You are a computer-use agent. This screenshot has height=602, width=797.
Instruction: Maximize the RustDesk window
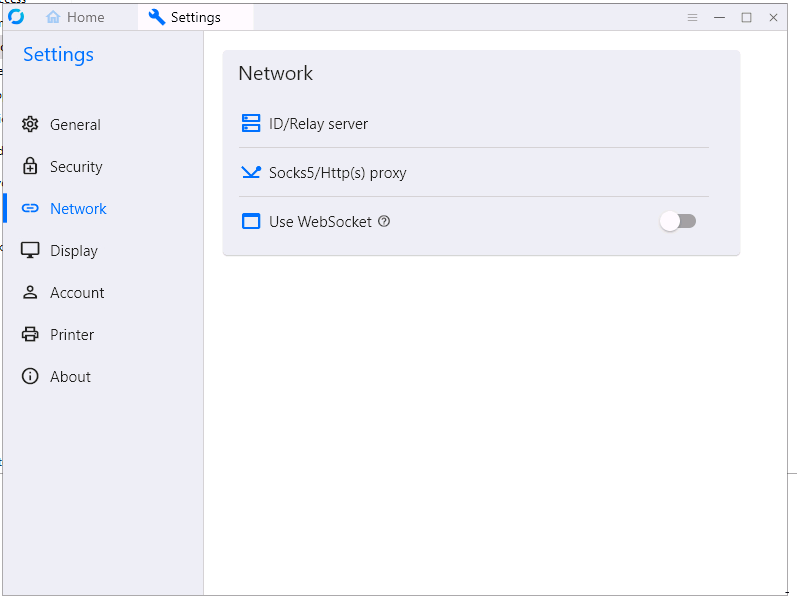coord(746,17)
